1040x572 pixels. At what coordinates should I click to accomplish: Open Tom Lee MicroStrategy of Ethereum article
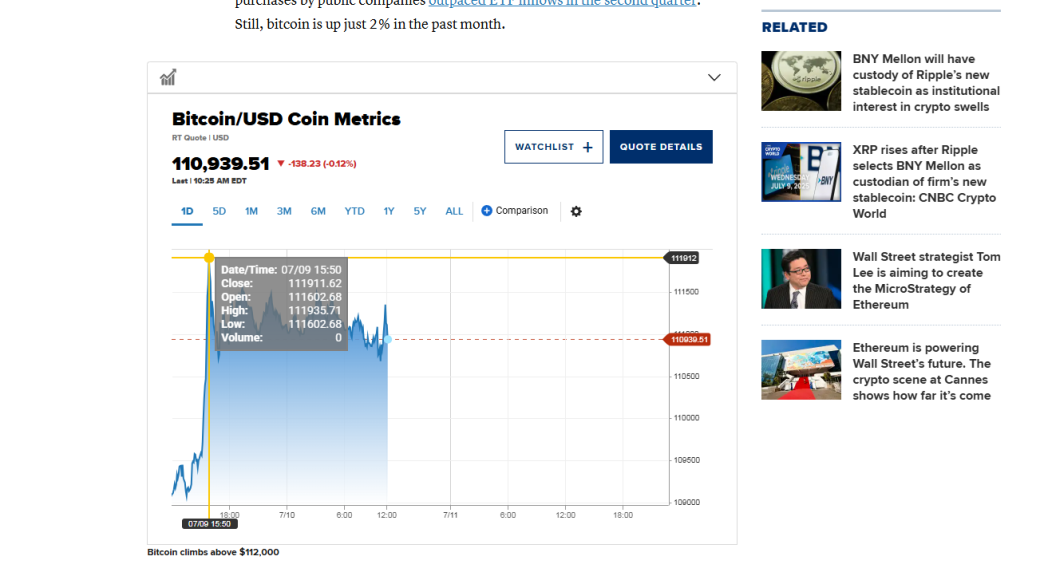tap(926, 281)
